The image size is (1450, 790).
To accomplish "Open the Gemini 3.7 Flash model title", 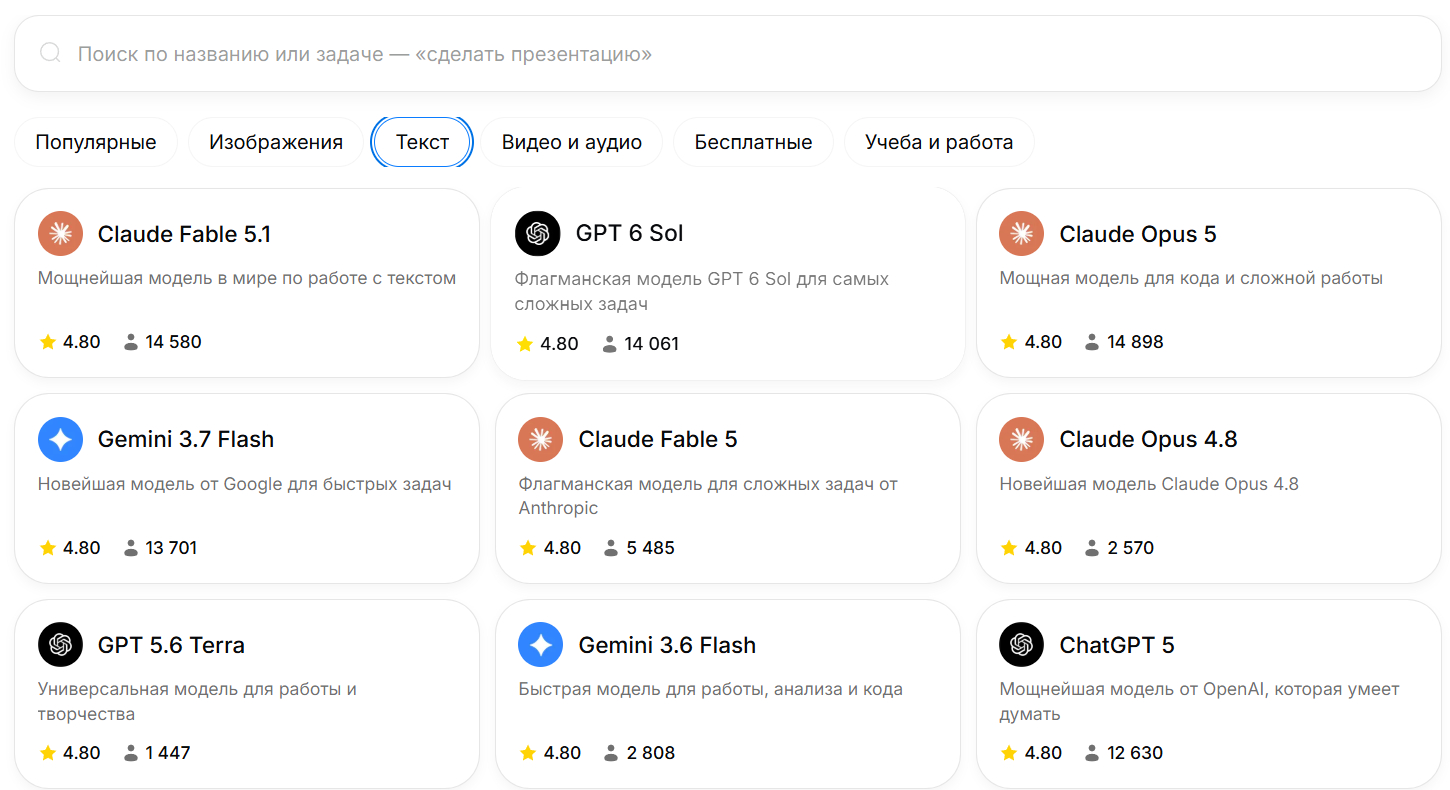I will pyautogui.click(x=186, y=439).
